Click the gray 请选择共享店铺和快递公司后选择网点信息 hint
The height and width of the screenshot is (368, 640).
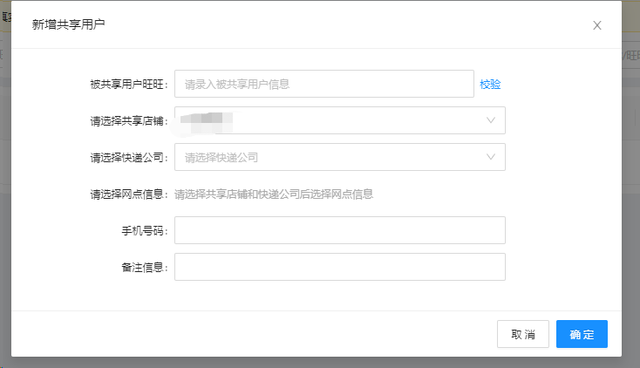[x=273, y=194]
